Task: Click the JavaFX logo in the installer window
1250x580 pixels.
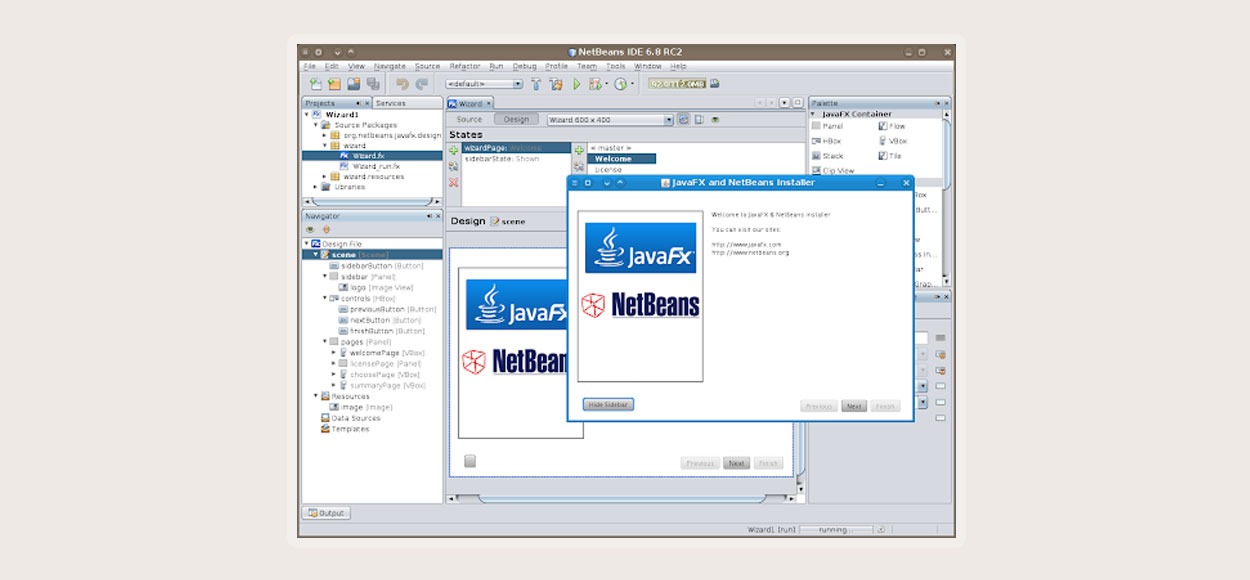Action: 641,248
